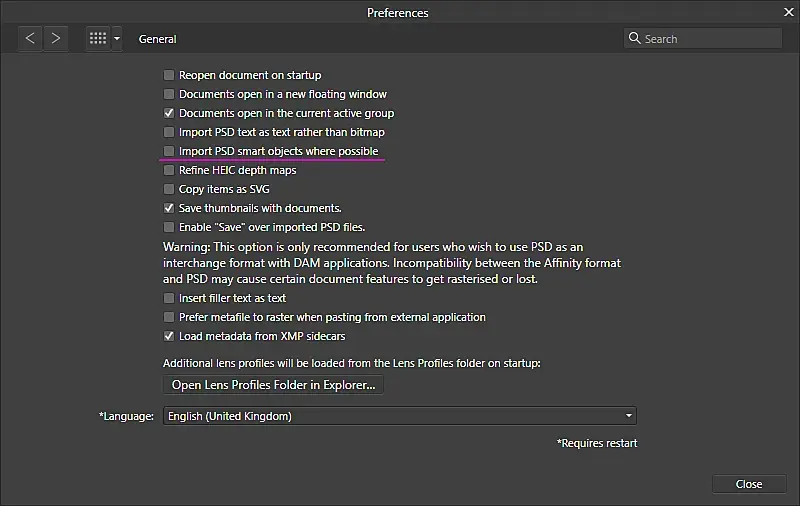800x506 pixels.
Task: Check Copy items as SVG
Action: click(x=169, y=189)
